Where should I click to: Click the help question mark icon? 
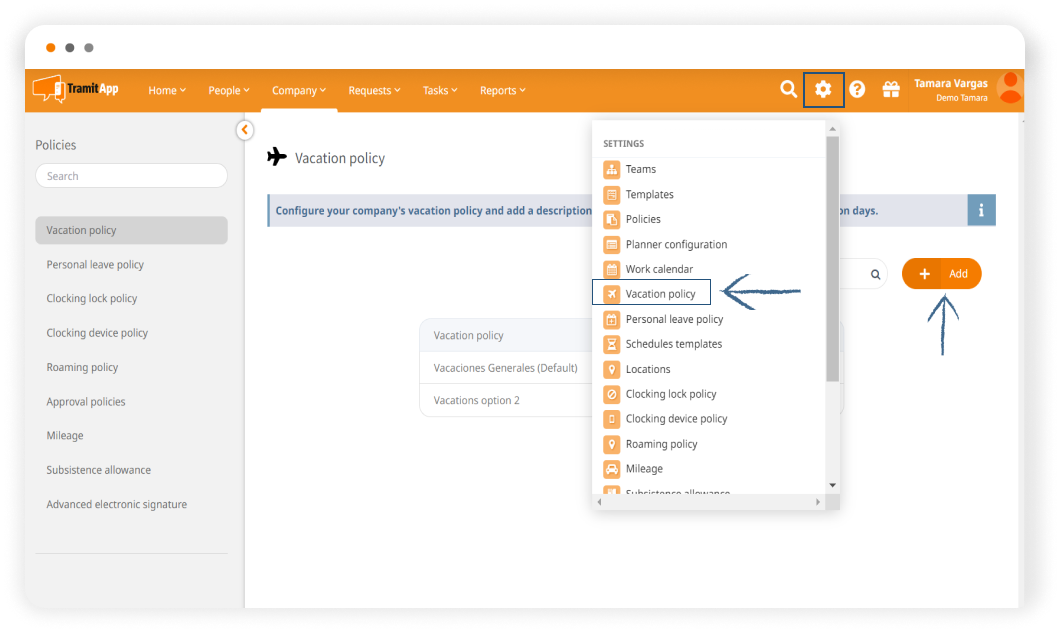click(857, 90)
